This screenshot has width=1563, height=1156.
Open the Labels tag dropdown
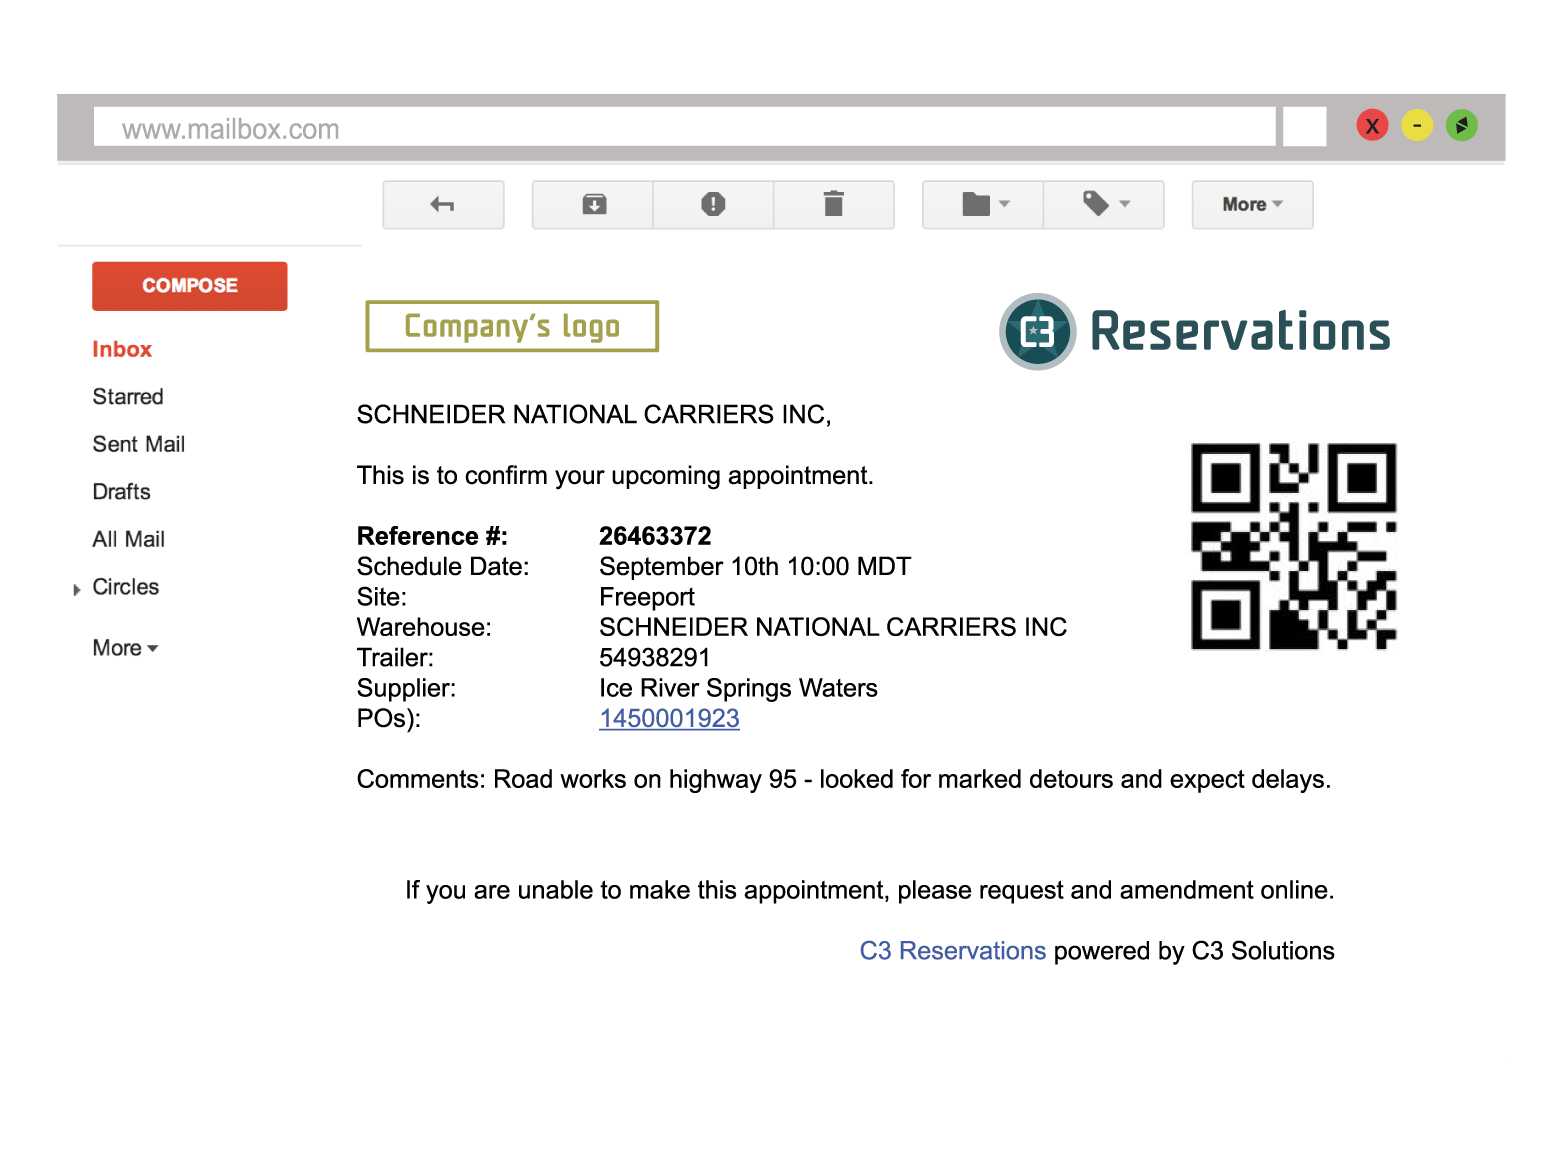pos(1104,205)
